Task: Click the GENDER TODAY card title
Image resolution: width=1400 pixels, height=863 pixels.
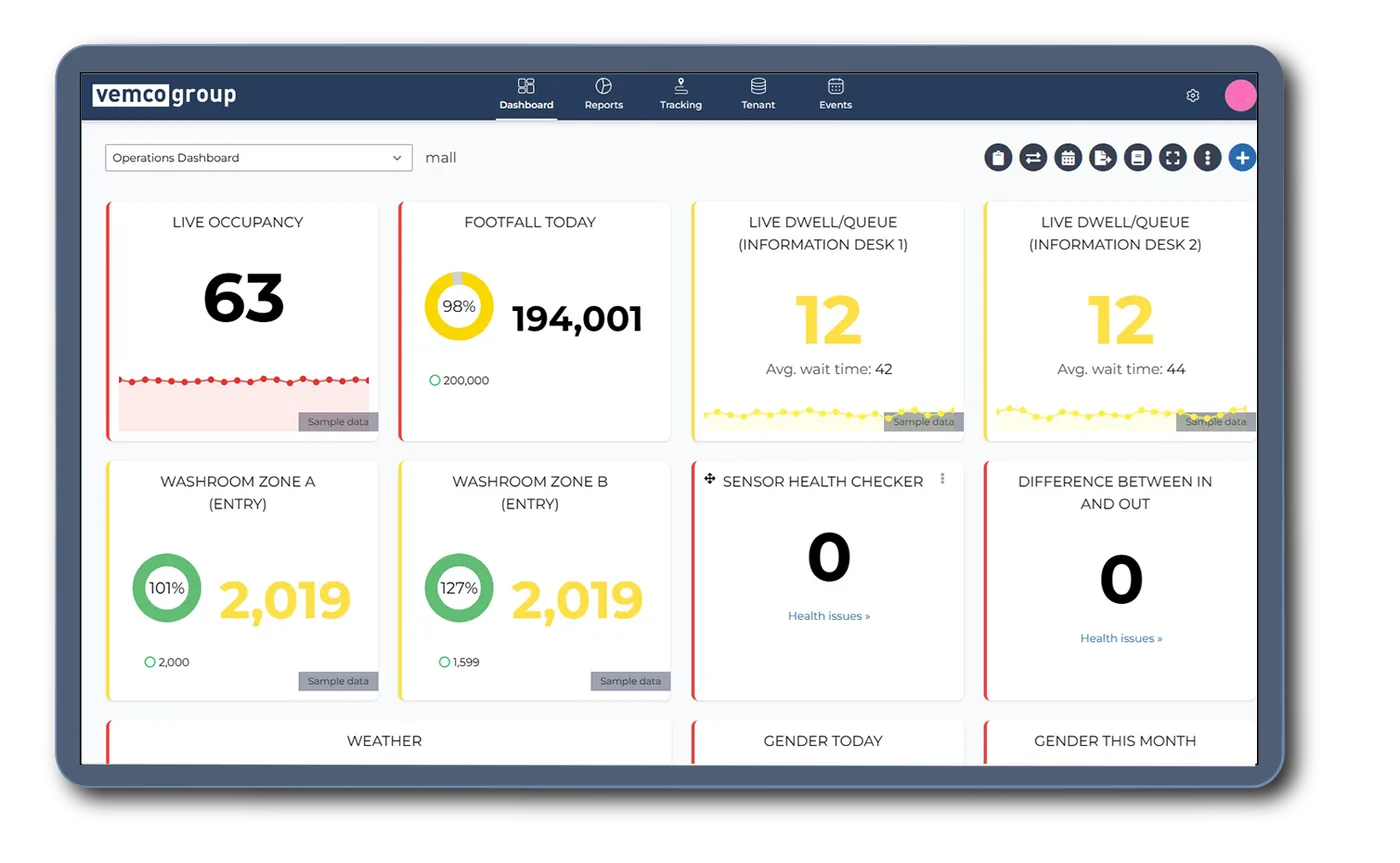Action: point(823,741)
